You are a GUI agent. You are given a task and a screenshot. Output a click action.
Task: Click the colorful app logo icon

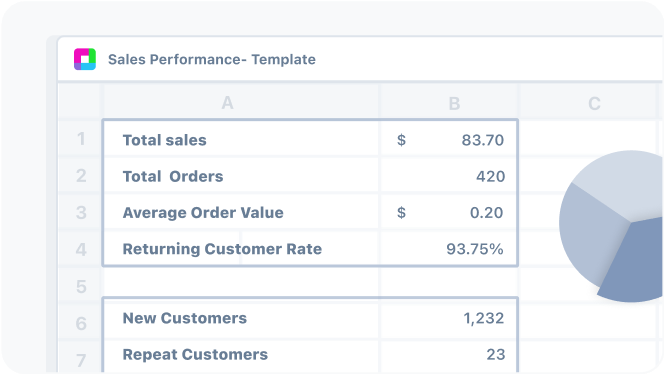click(x=85, y=59)
